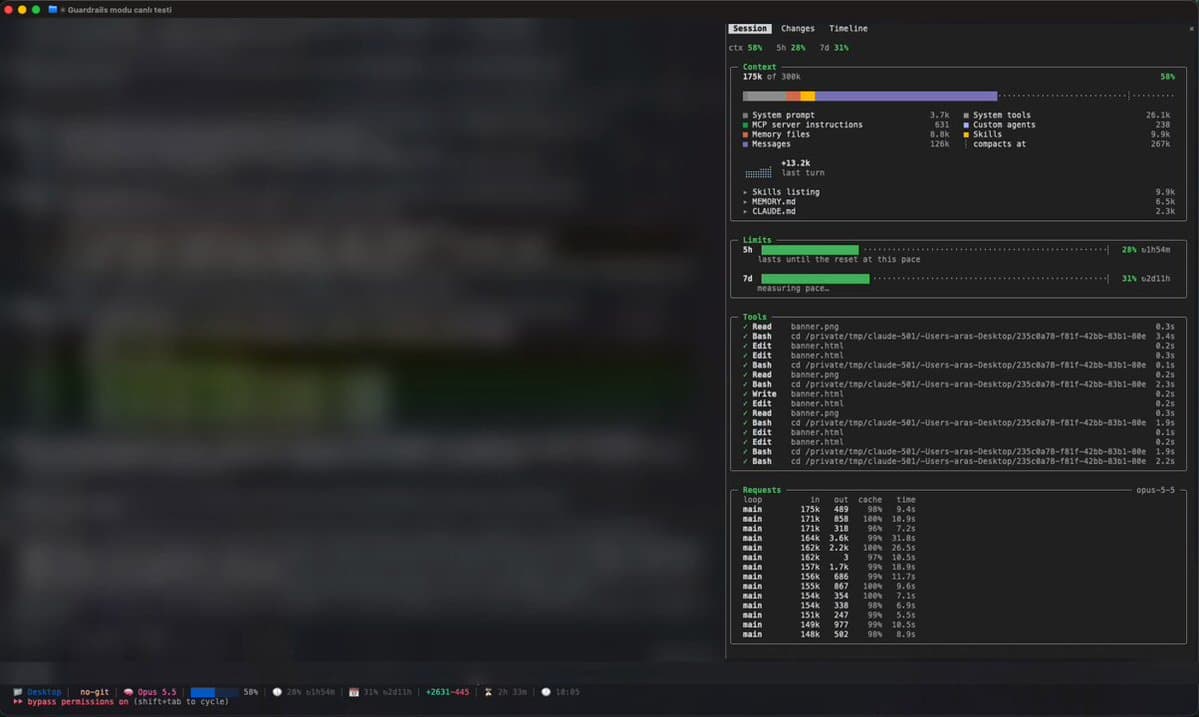Image resolution: width=1199 pixels, height=717 pixels.
Task: Select the request row with 171k in, 858 out
Action: 829,519
